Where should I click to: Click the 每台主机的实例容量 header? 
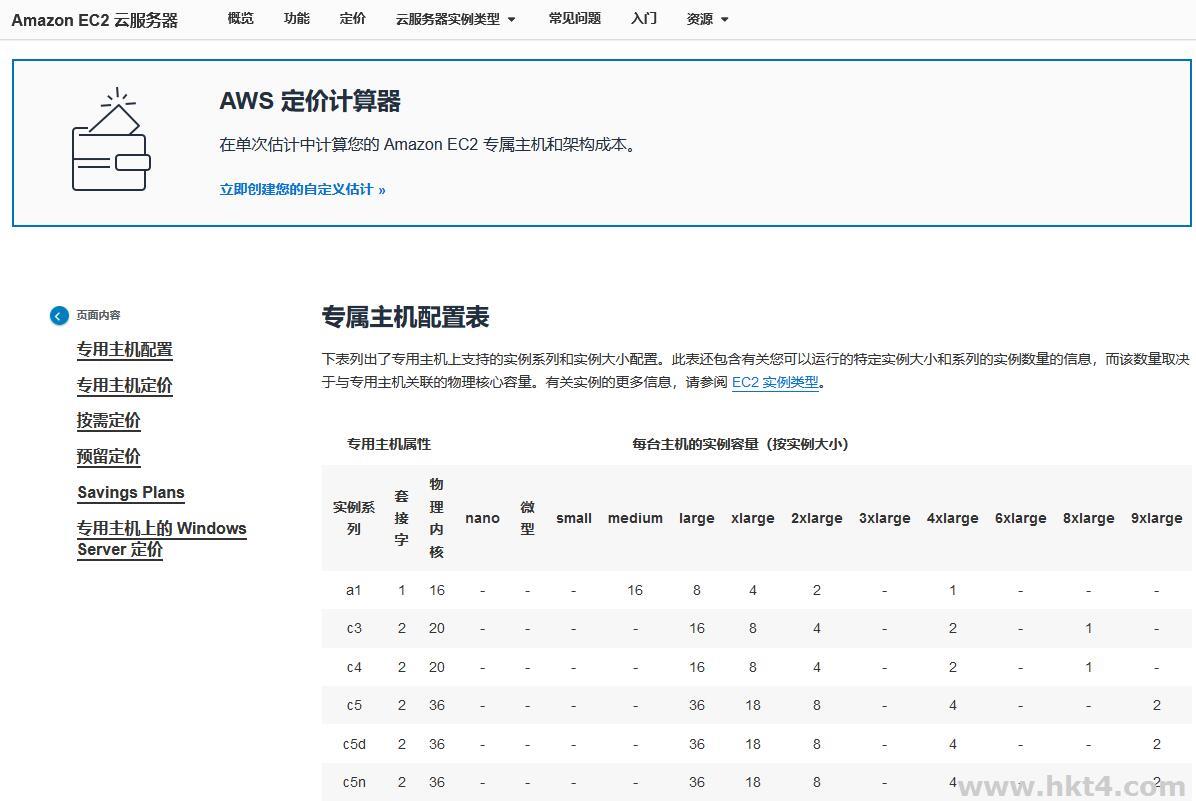click(740, 444)
